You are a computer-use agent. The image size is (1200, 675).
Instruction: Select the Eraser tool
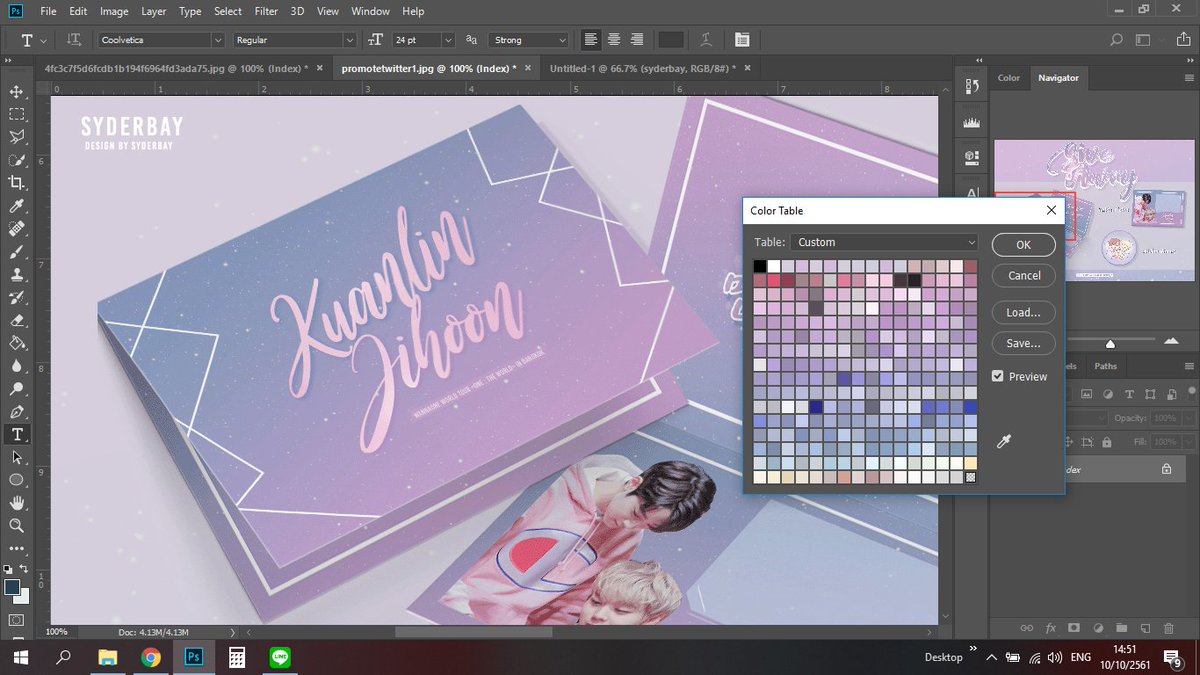point(16,321)
